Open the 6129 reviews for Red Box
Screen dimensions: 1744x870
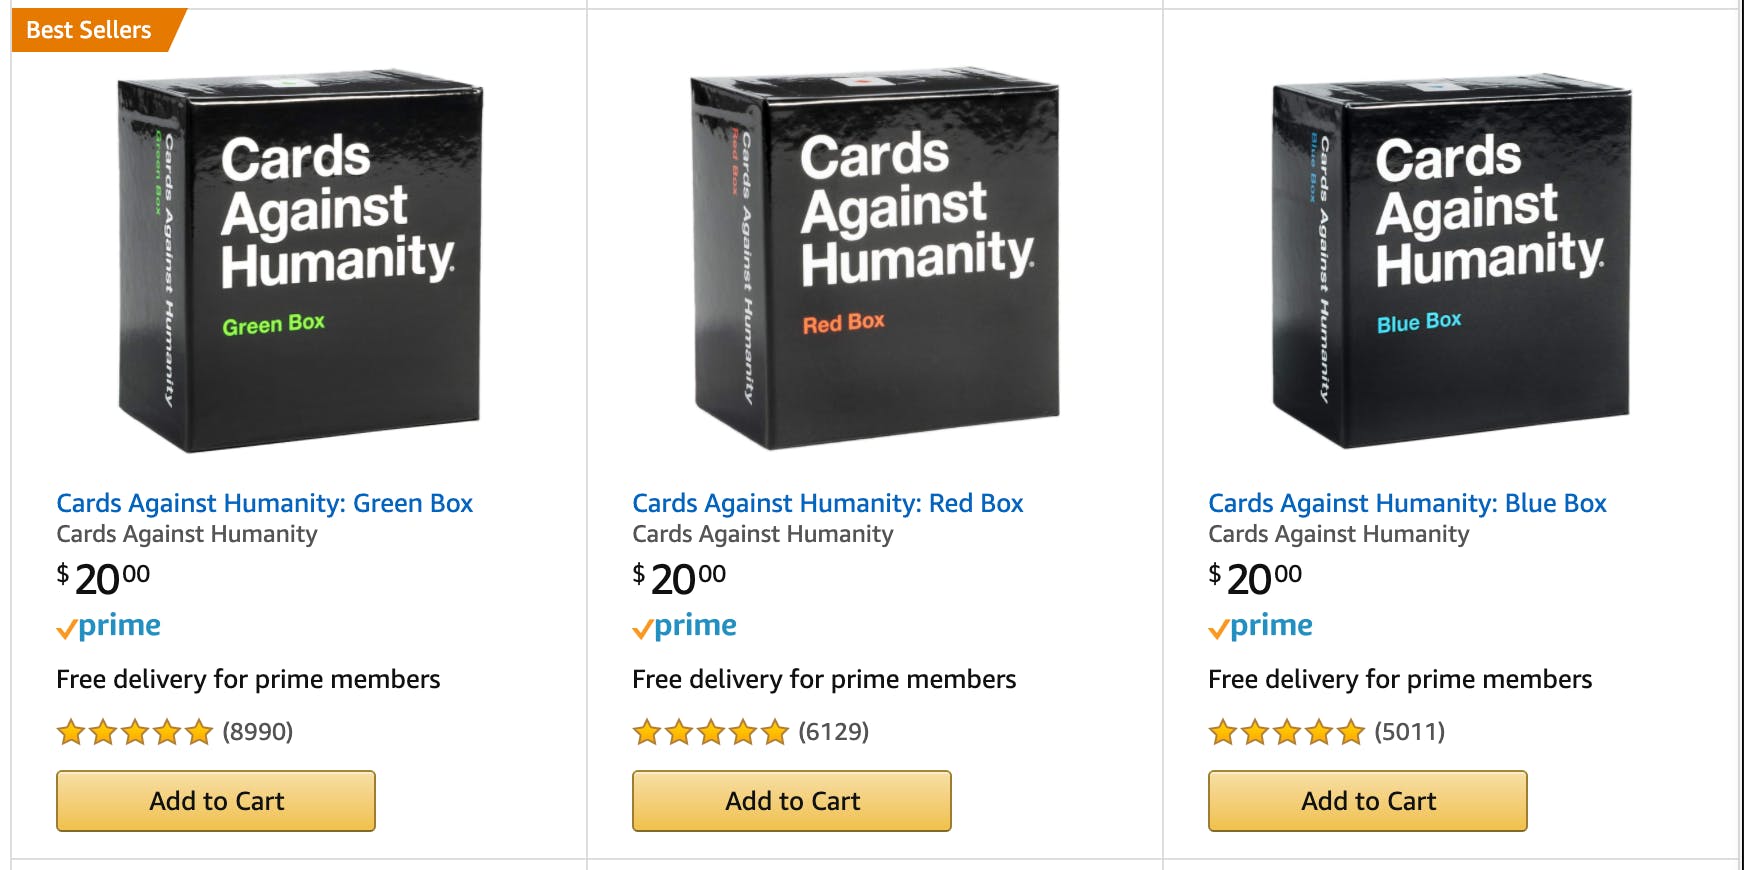pos(834,732)
